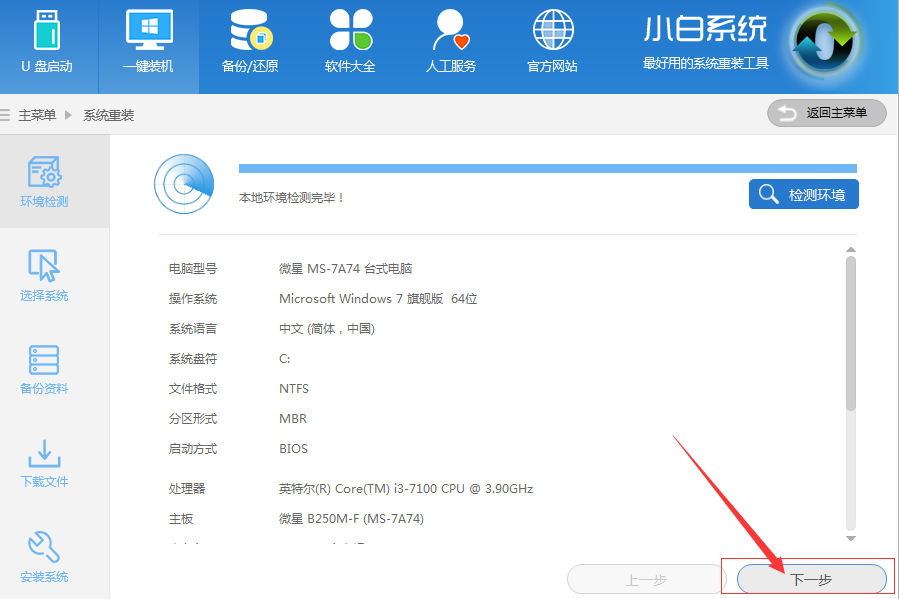
Task: Click the 主板 label
Action: pos(181,519)
